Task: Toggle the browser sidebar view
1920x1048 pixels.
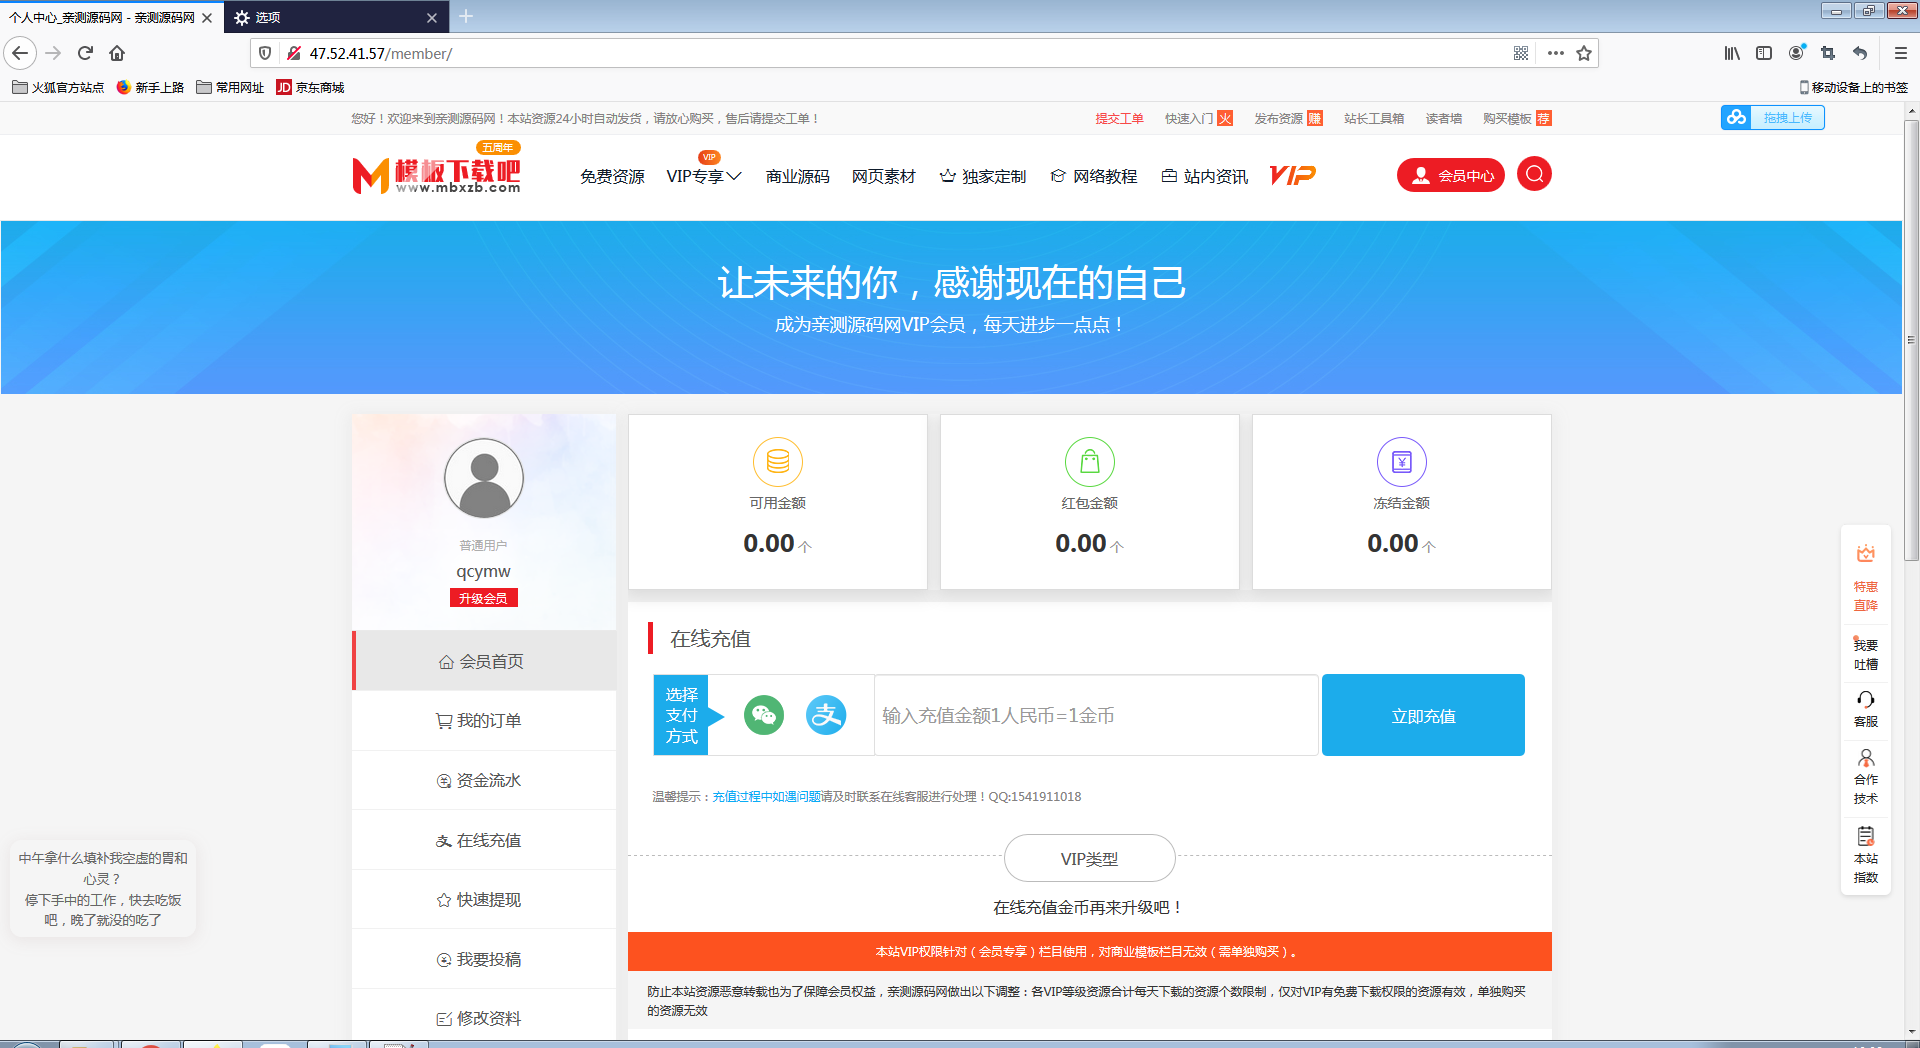Action: coord(1764,53)
